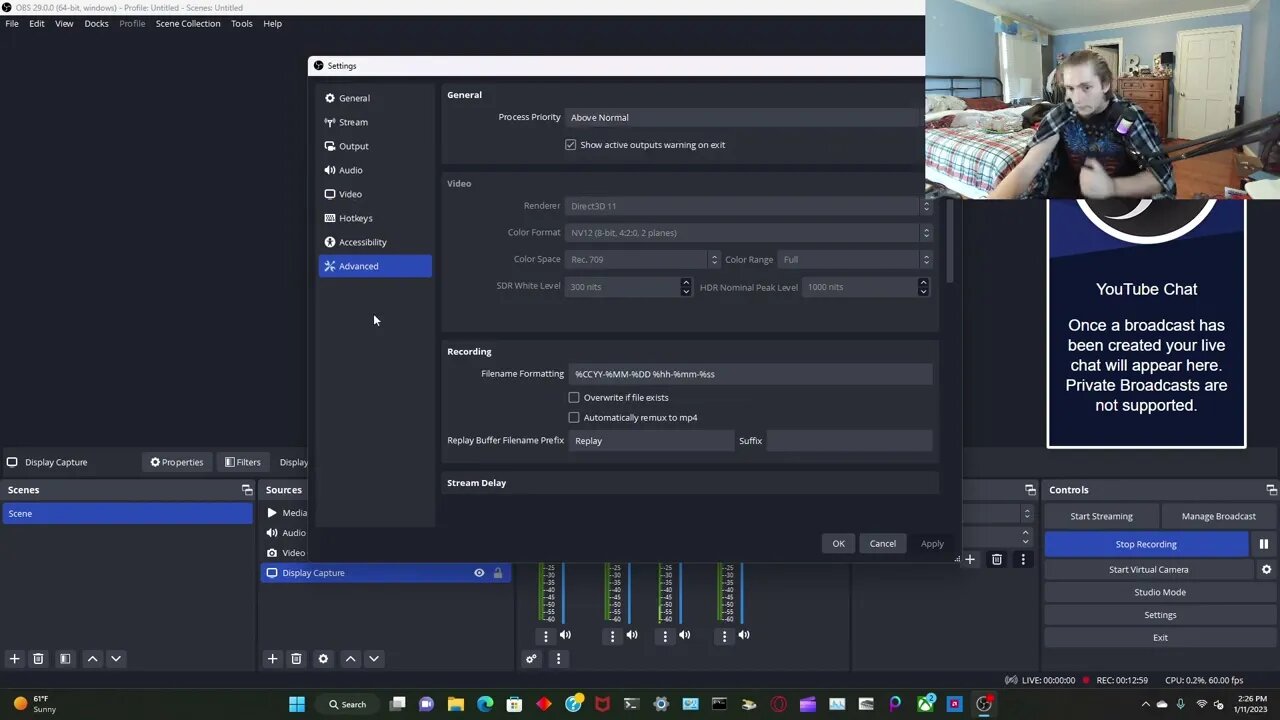Open Advanced Audio Properties gears icon
The width and height of the screenshot is (1280, 720).
[531, 659]
